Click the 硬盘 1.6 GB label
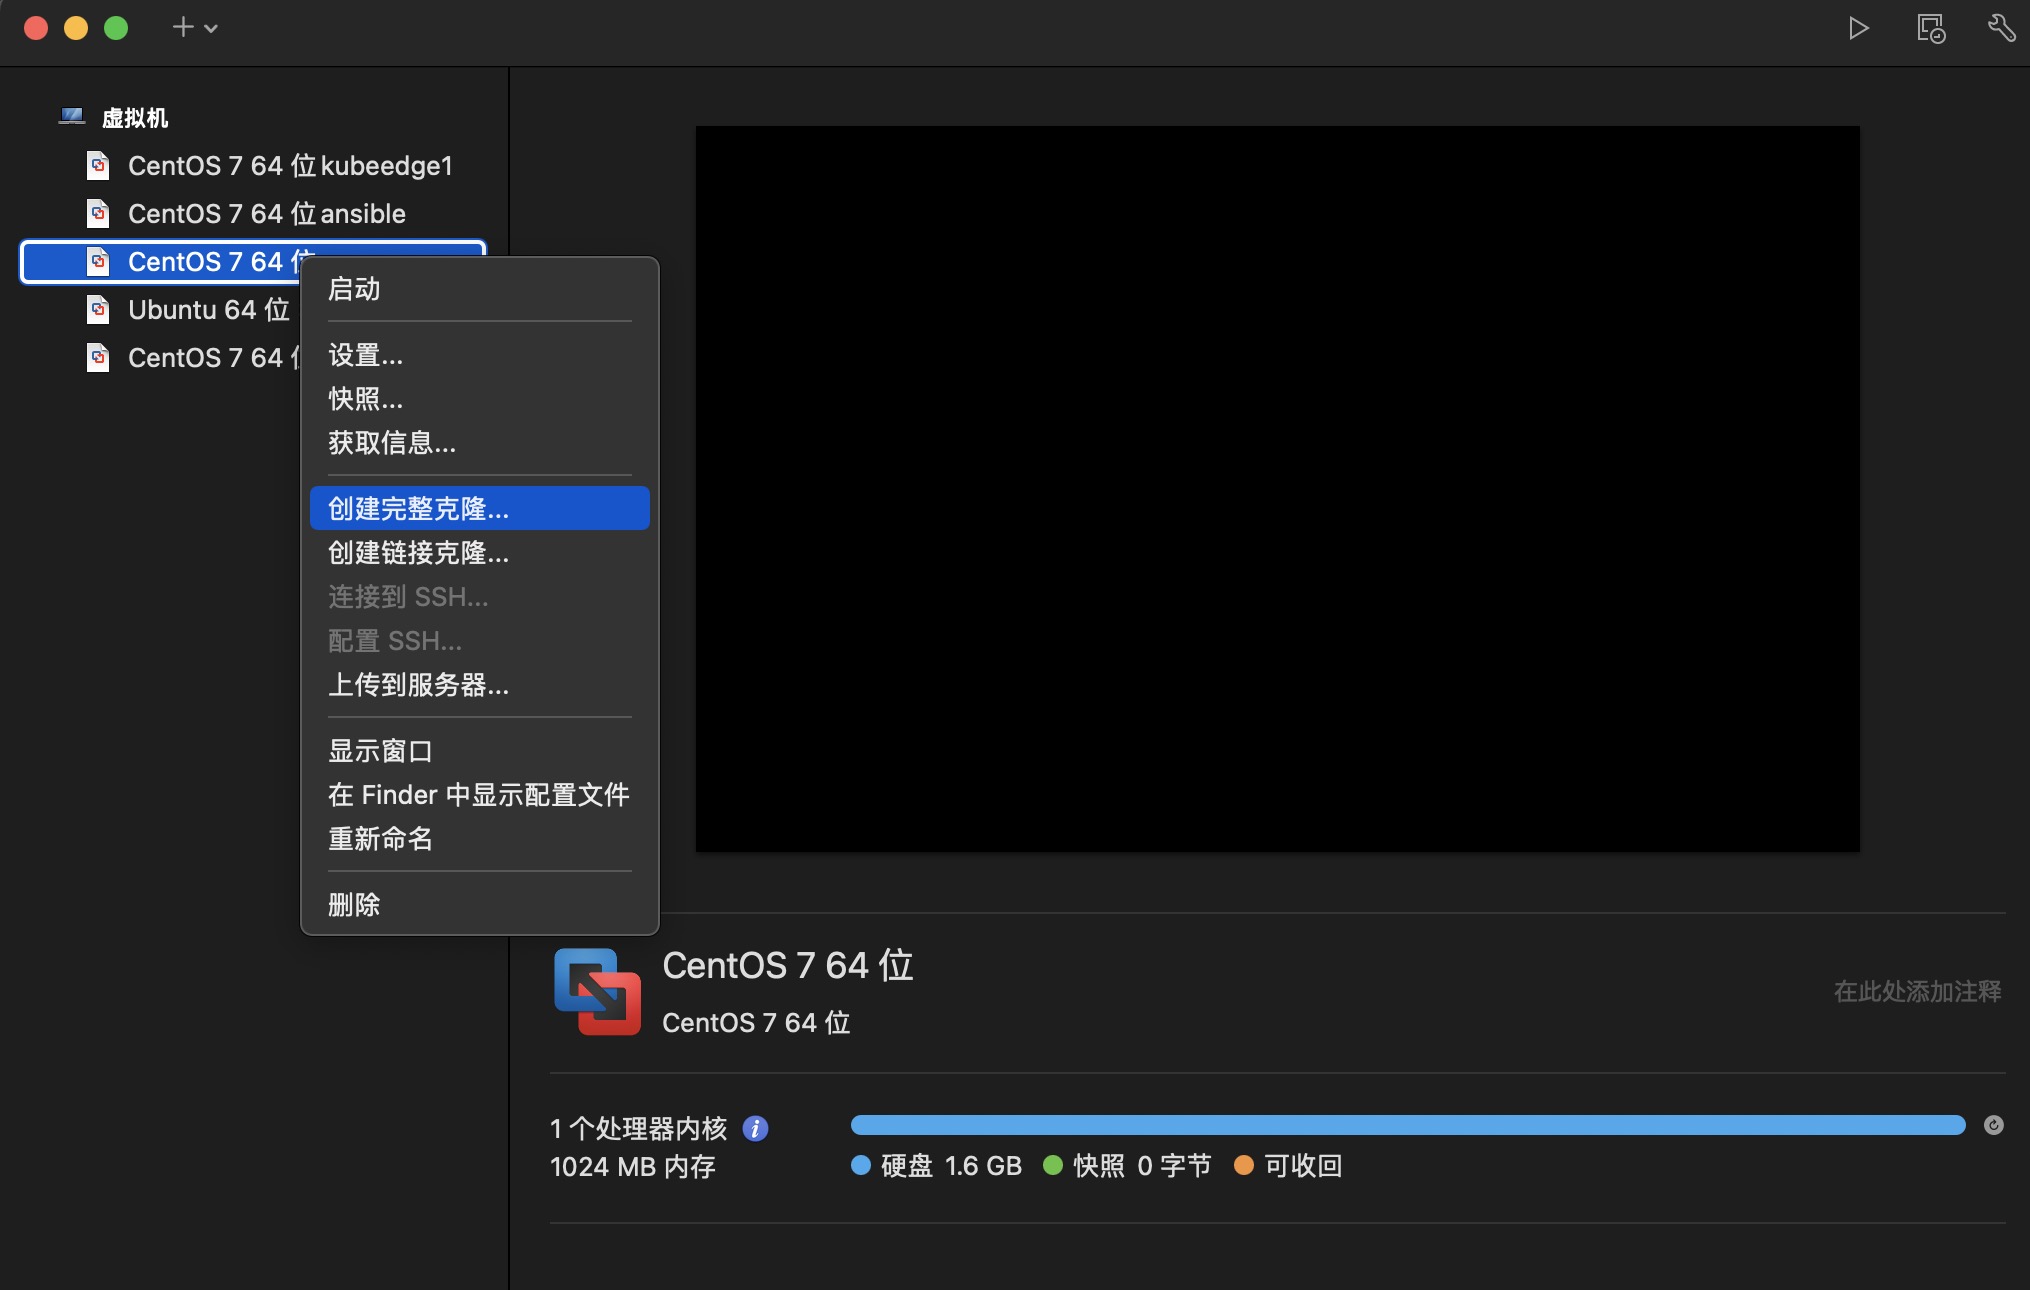 951,1166
